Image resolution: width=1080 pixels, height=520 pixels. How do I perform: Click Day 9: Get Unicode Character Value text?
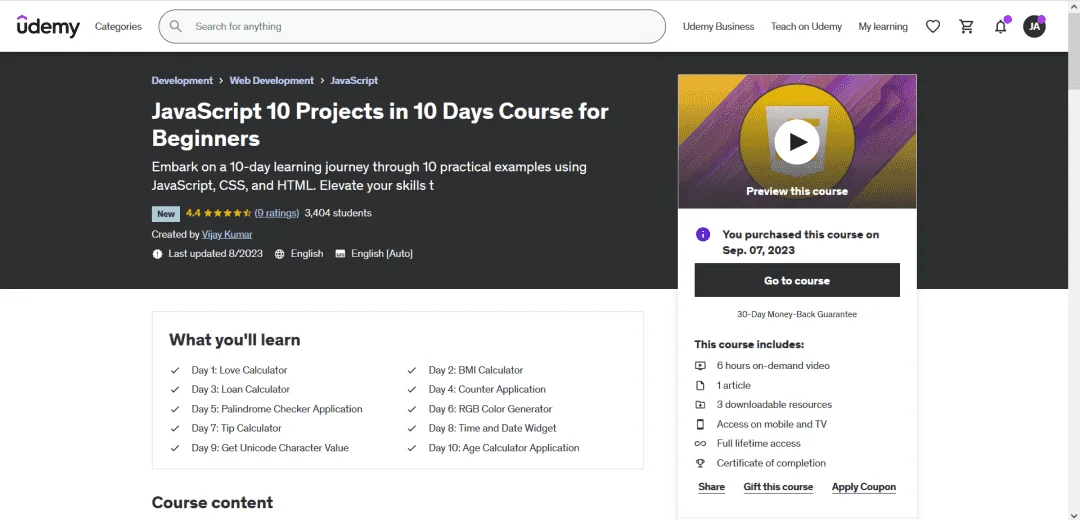coord(270,448)
